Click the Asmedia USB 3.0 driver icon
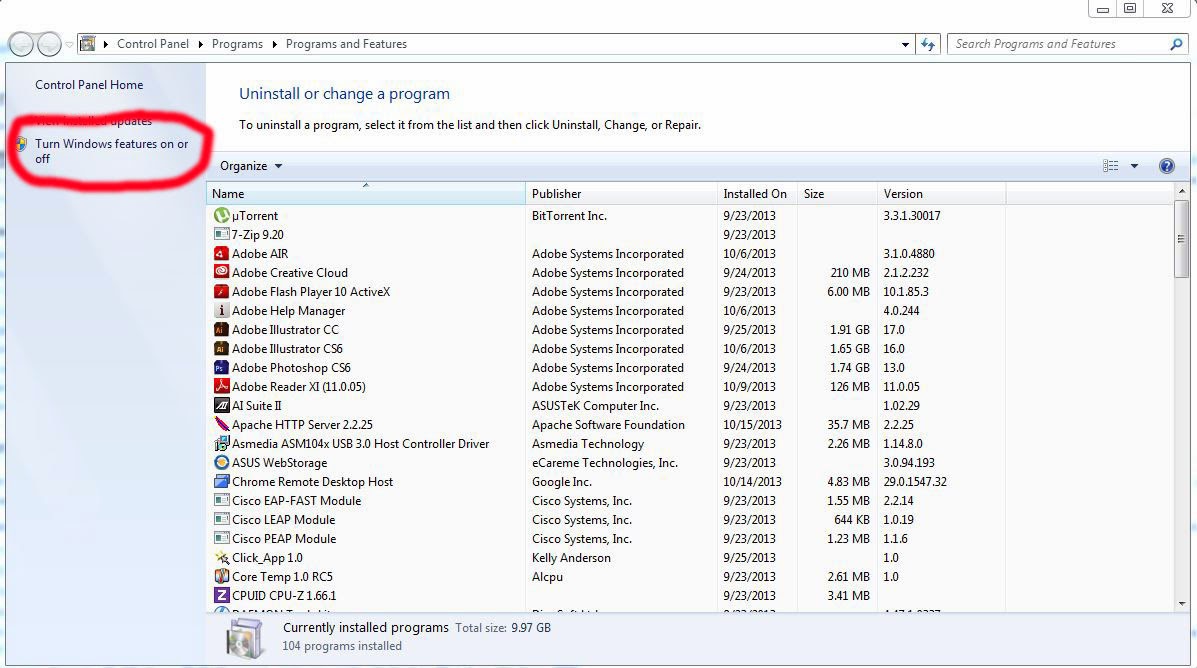The image size is (1197, 668). tap(221, 444)
